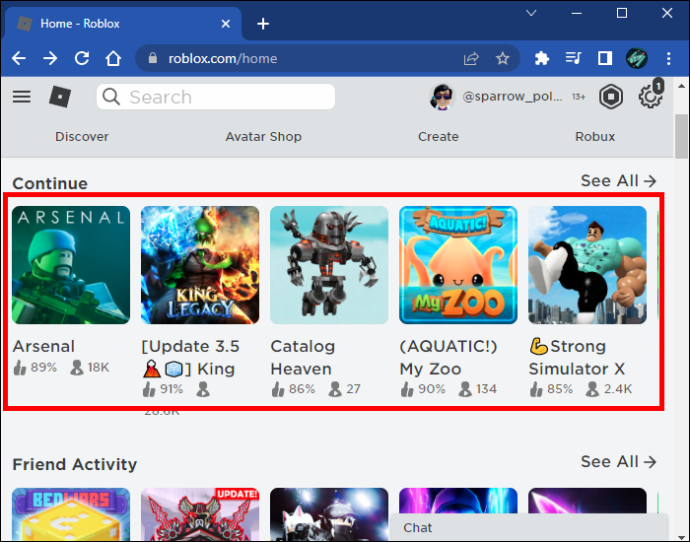The image size is (690, 542).
Task: Close the Home - Roblox tab
Action: click(x=226, y=24)
